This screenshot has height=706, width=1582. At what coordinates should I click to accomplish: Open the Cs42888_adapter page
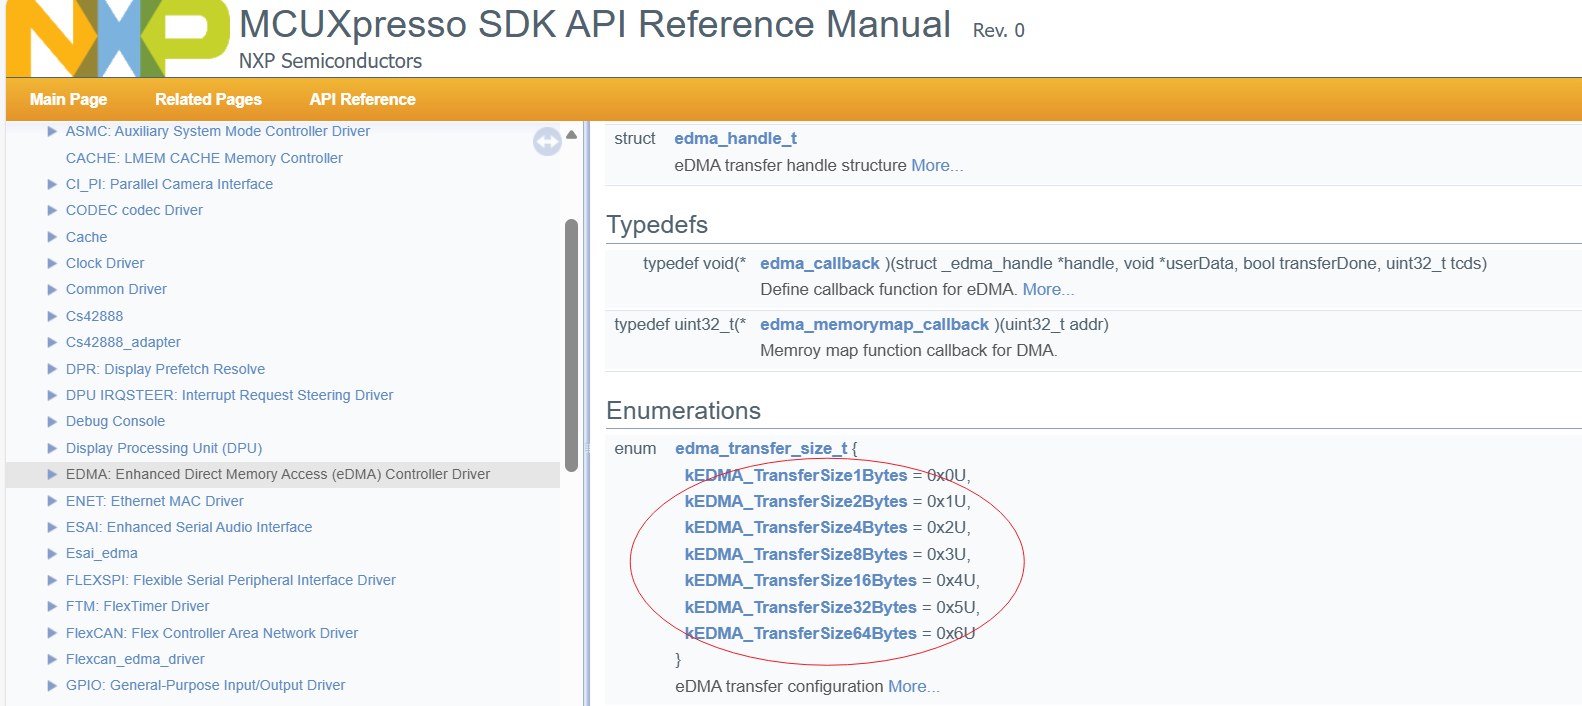tap(123, 342)
